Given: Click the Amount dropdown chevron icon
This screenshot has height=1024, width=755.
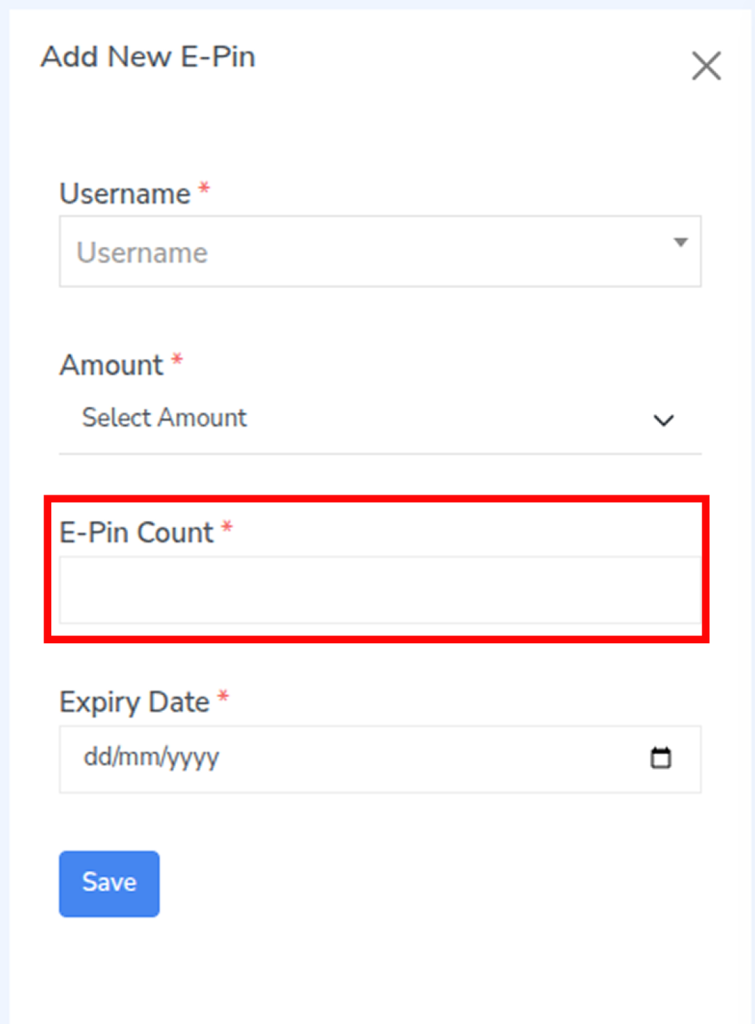Looking at the screenshot, I should click(664, 420).
